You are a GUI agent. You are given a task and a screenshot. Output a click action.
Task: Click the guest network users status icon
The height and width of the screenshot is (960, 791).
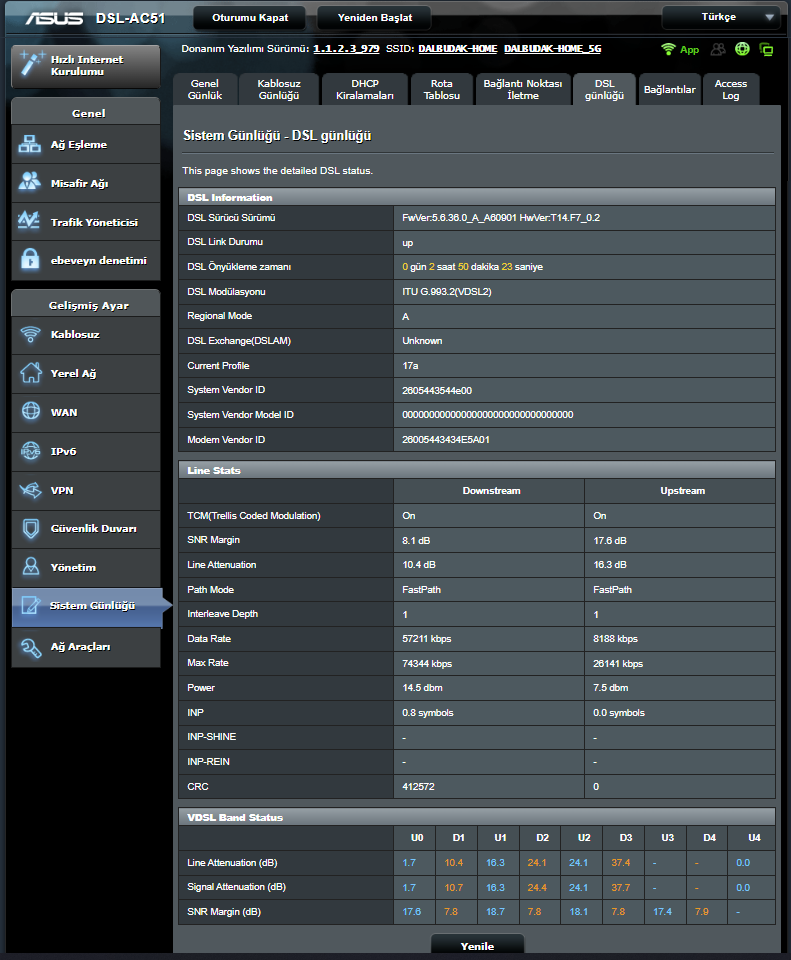coord(718,49)
